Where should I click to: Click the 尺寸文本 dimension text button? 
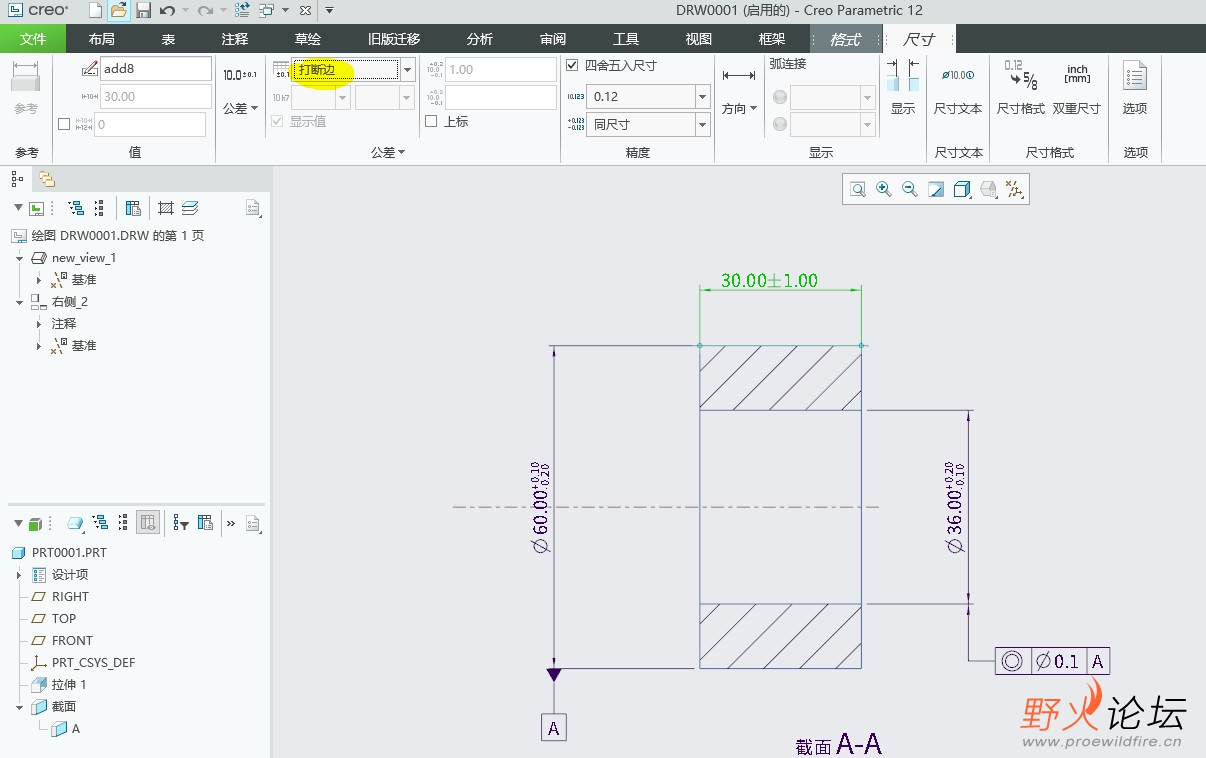tap(958, 87)
